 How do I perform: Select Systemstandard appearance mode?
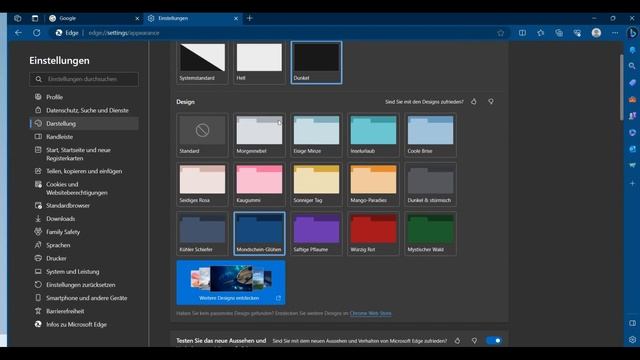(x=202, y=62)
